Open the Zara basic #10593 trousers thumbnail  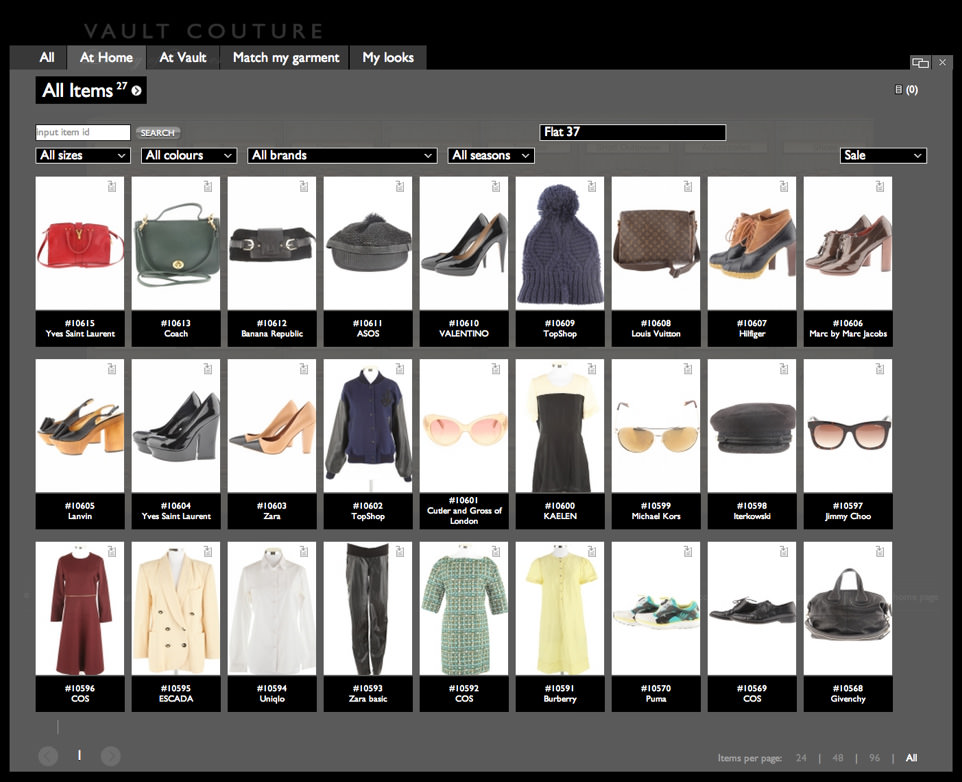(367, 608)
